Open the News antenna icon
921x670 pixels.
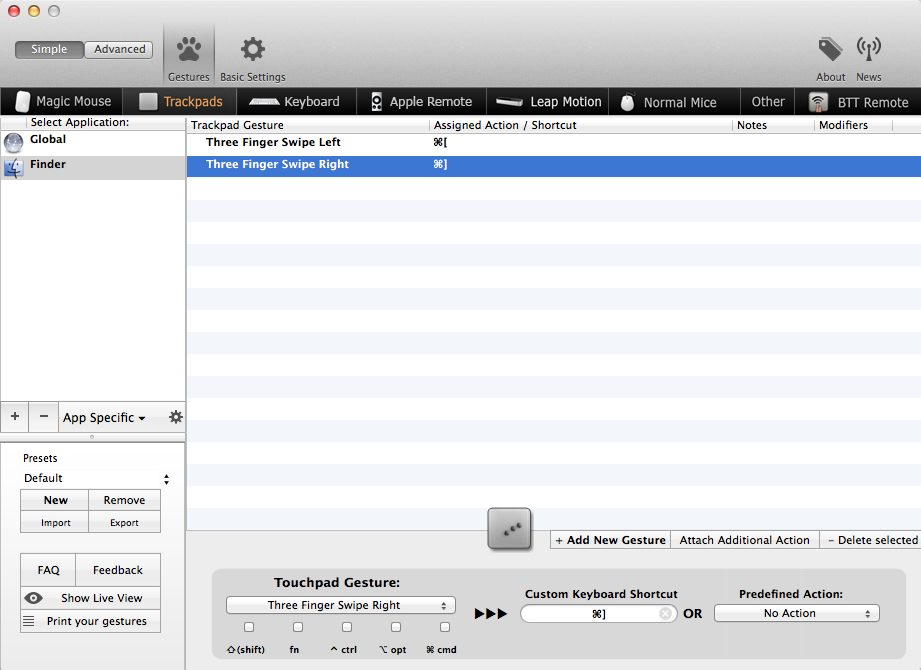click(x=868, y=49)
